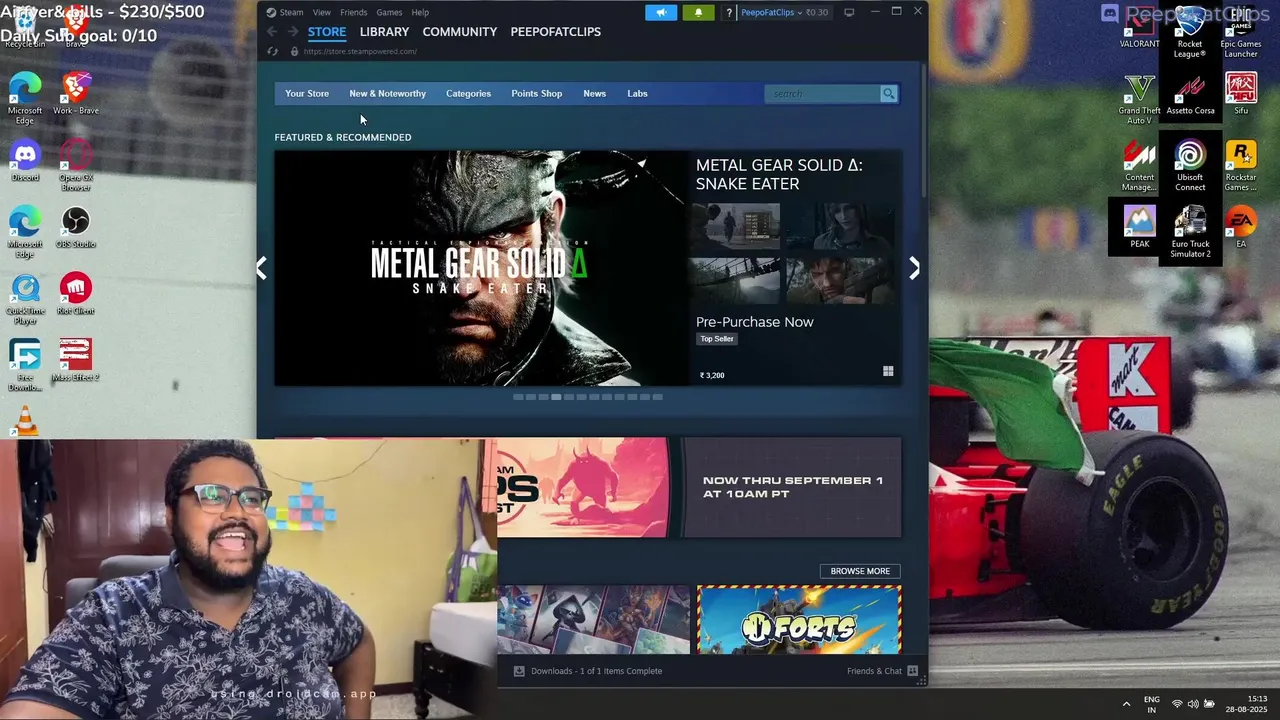Open Steam announcements megaphone button
This screenshot has height=720, width=1280.
[x=660, y=12]
